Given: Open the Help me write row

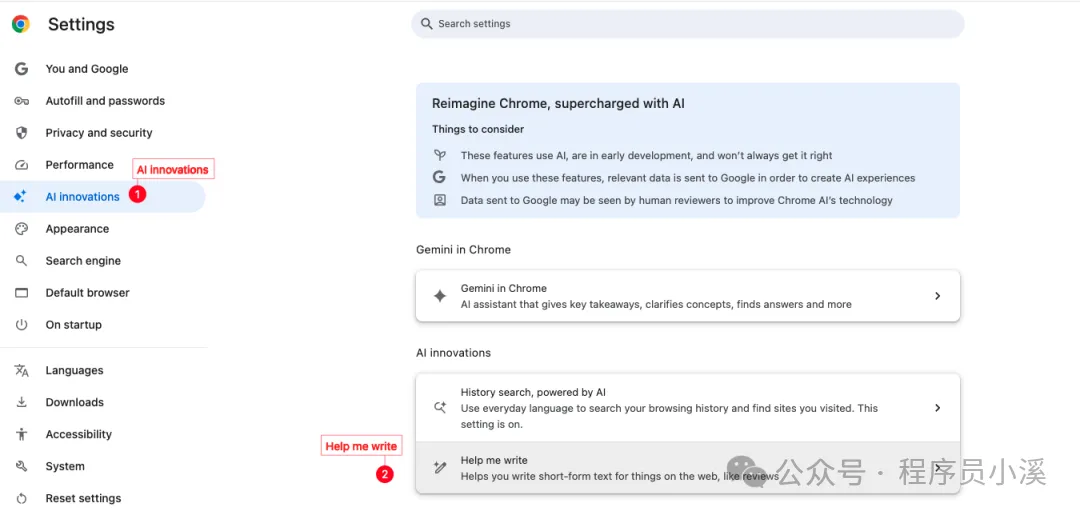Looking at the screenshot, I should click(x=687, y=467).
